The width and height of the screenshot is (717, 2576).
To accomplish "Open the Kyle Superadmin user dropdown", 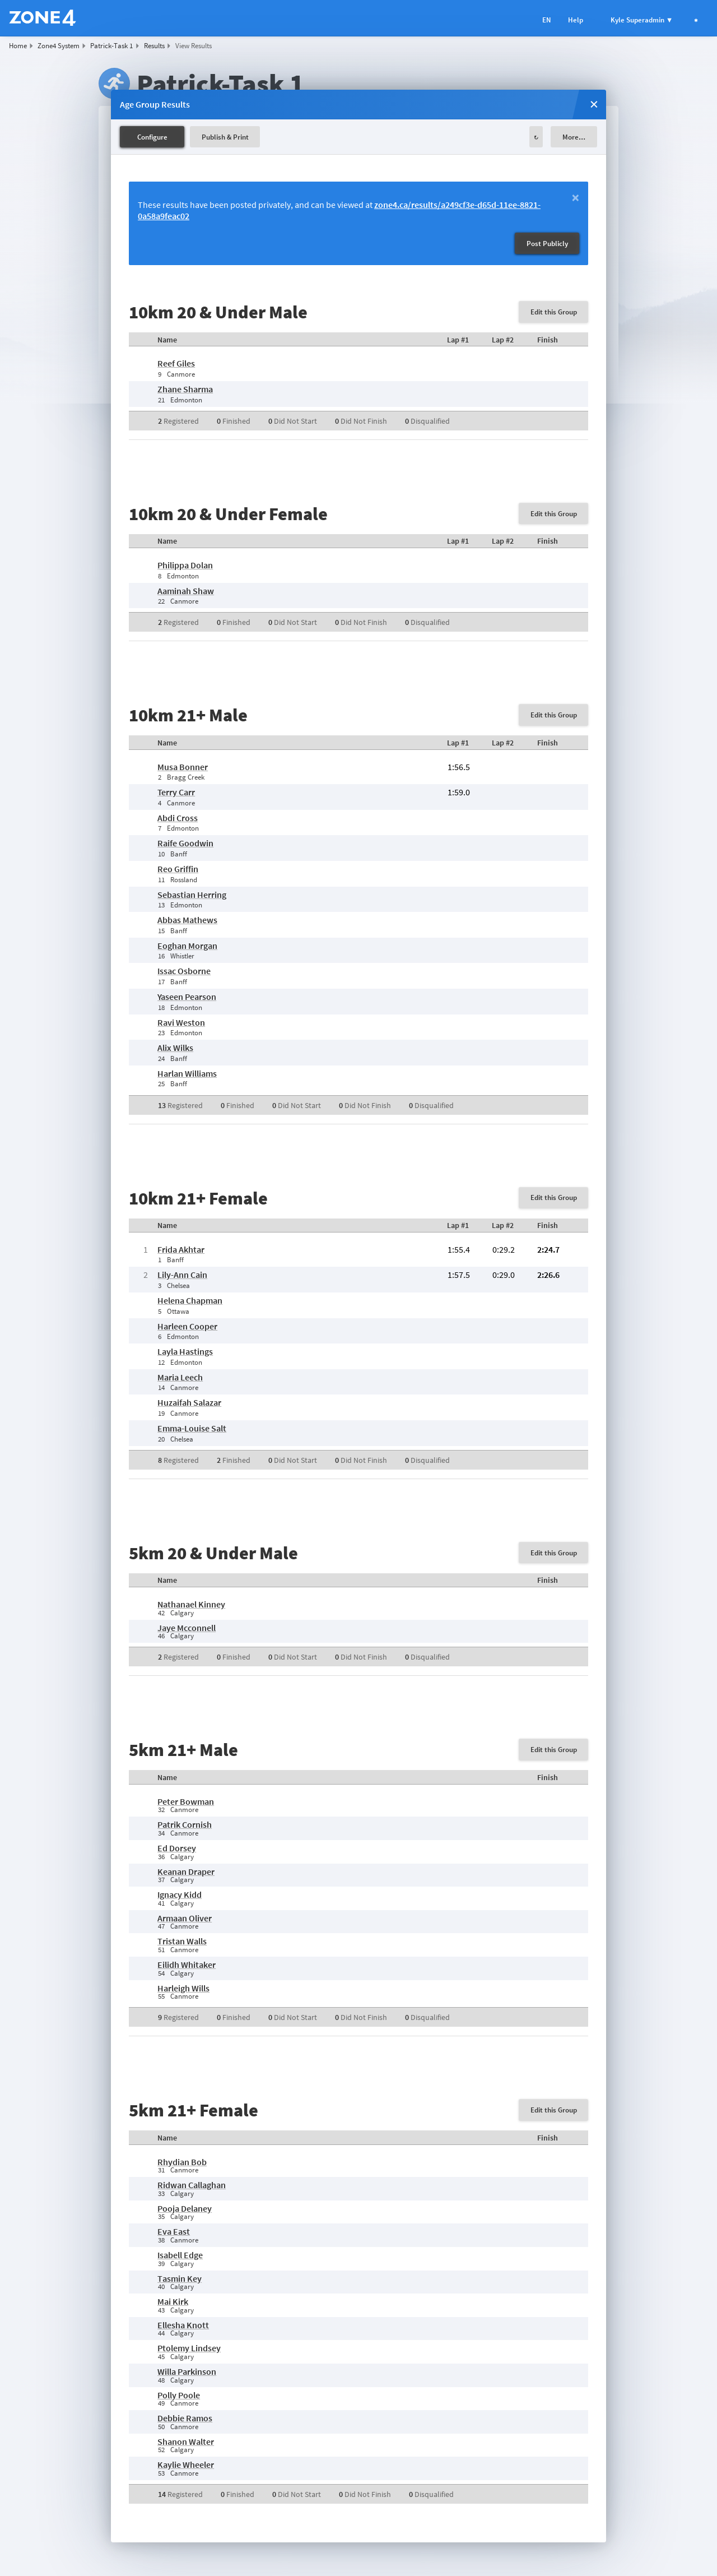I will (641, 20).
